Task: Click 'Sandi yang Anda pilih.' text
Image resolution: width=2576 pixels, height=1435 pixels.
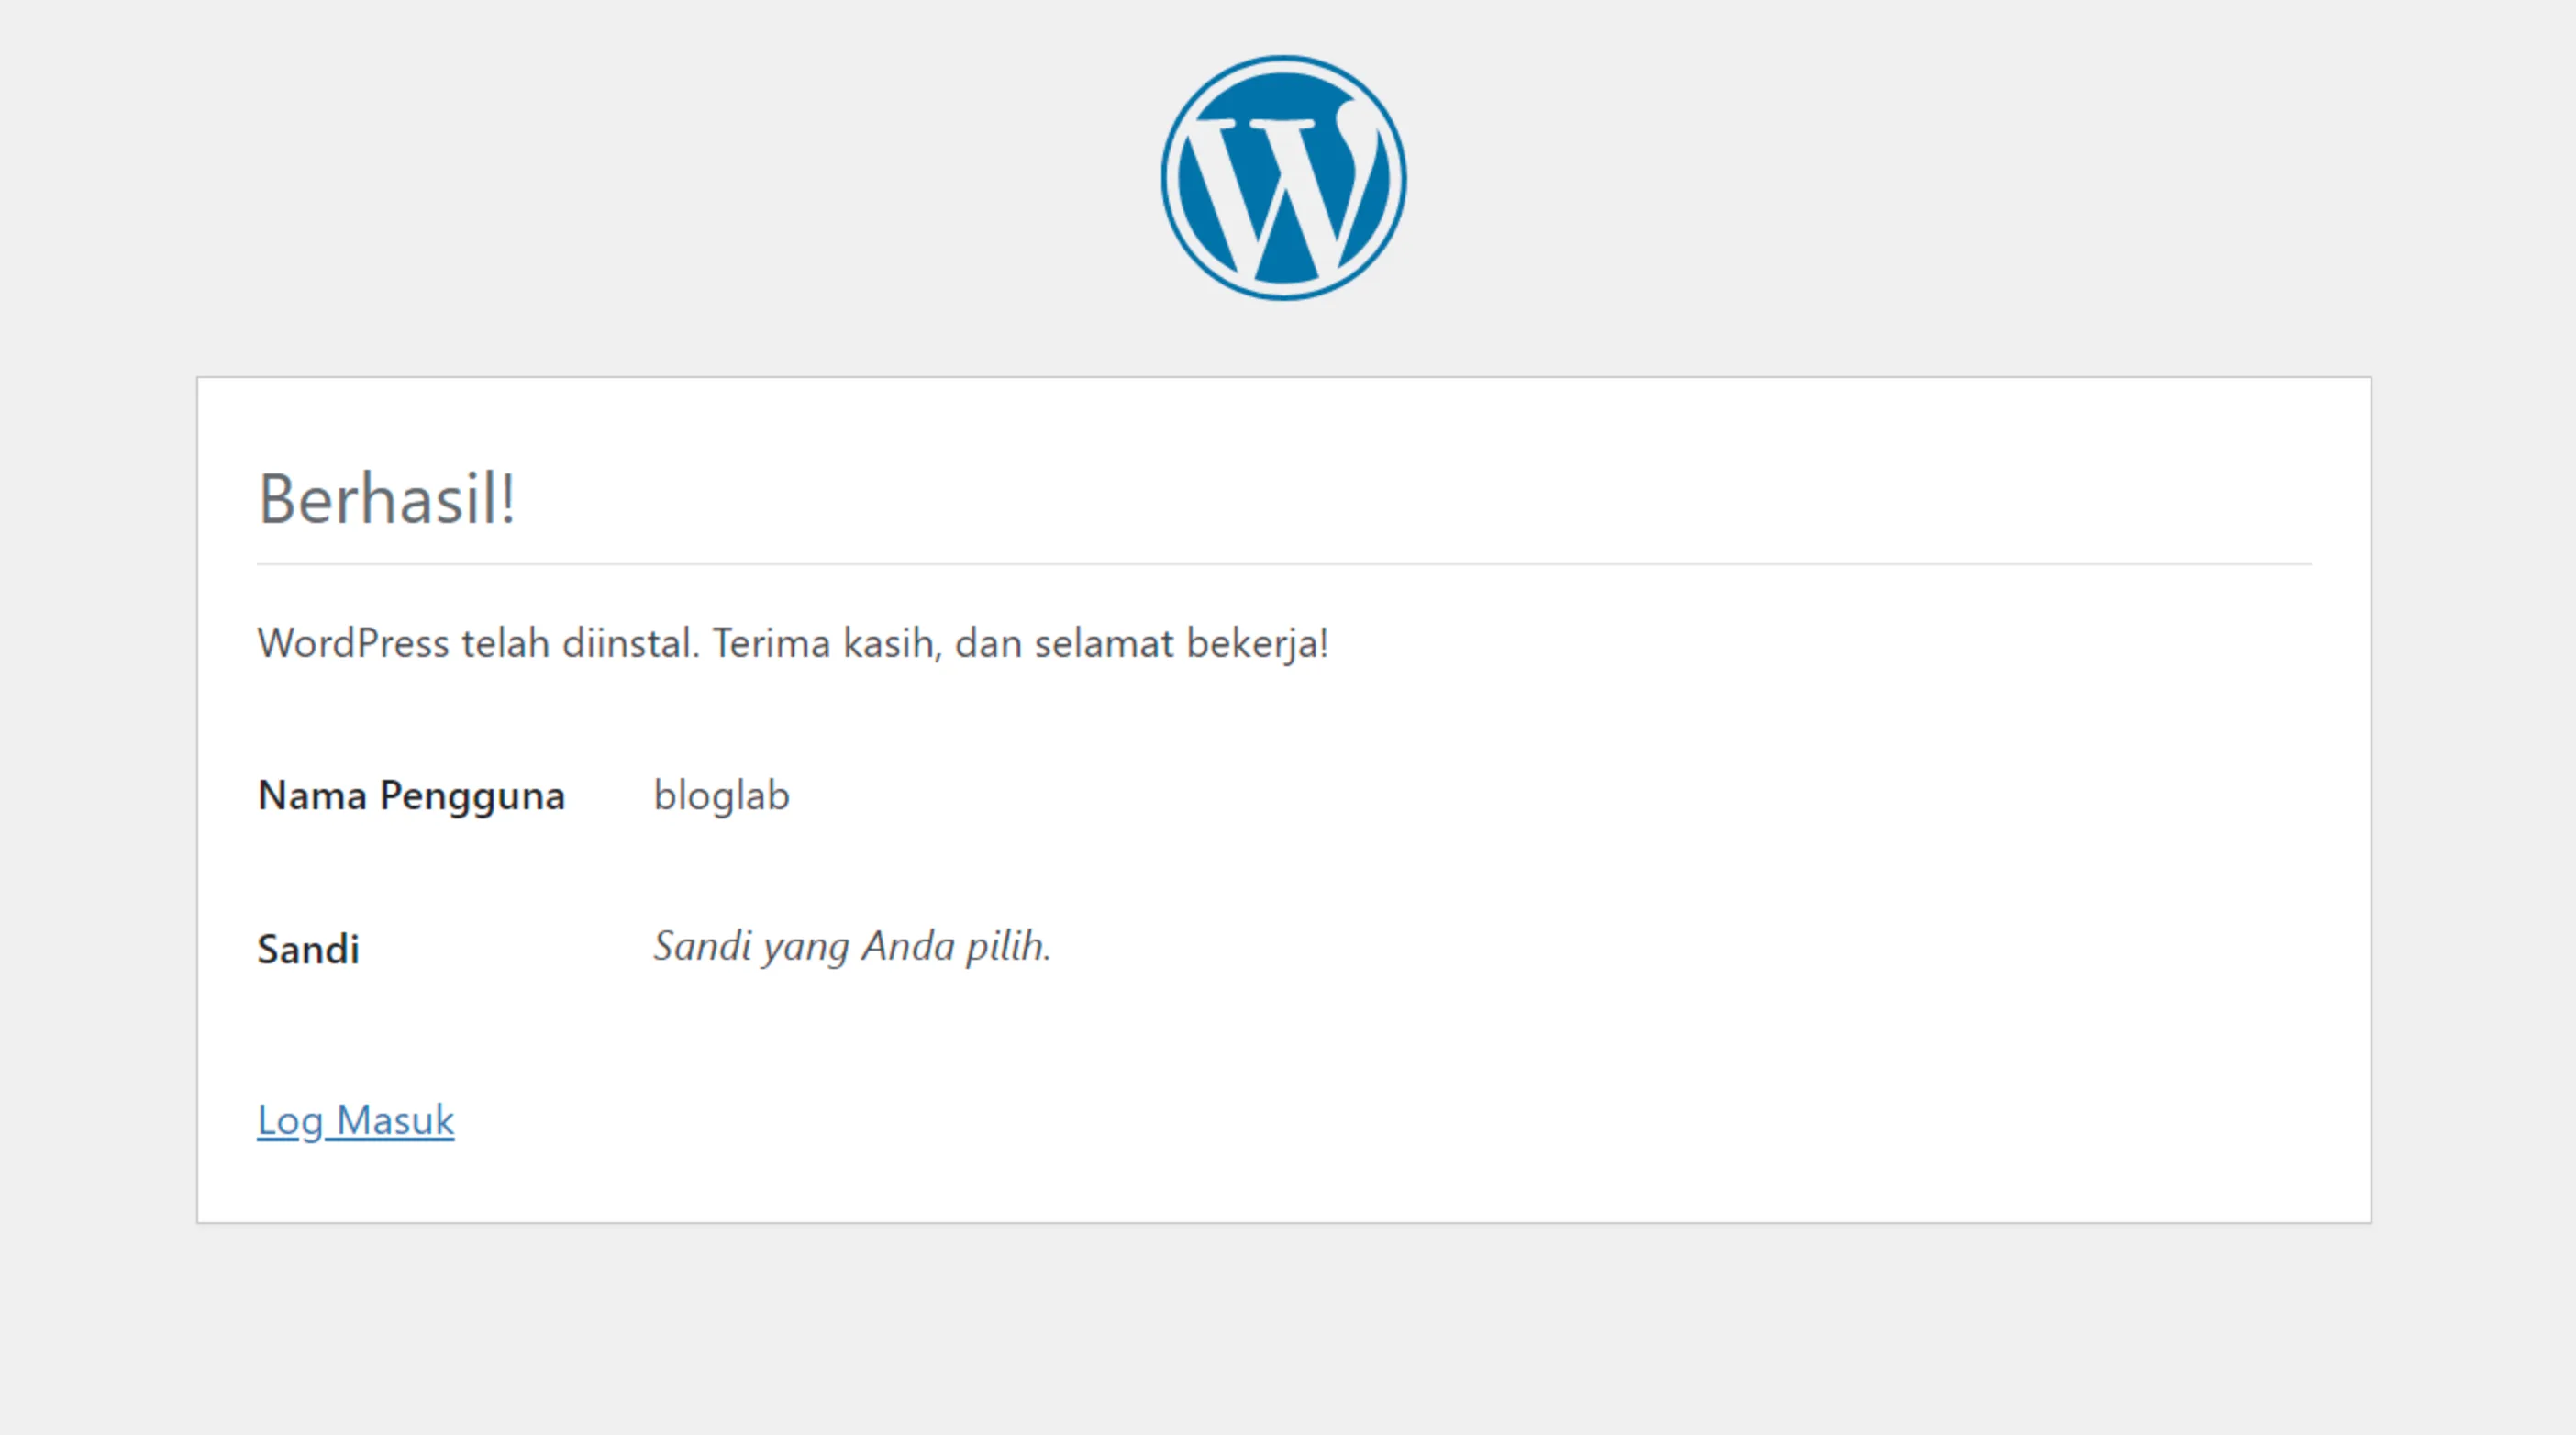Action: coord(852,946)
